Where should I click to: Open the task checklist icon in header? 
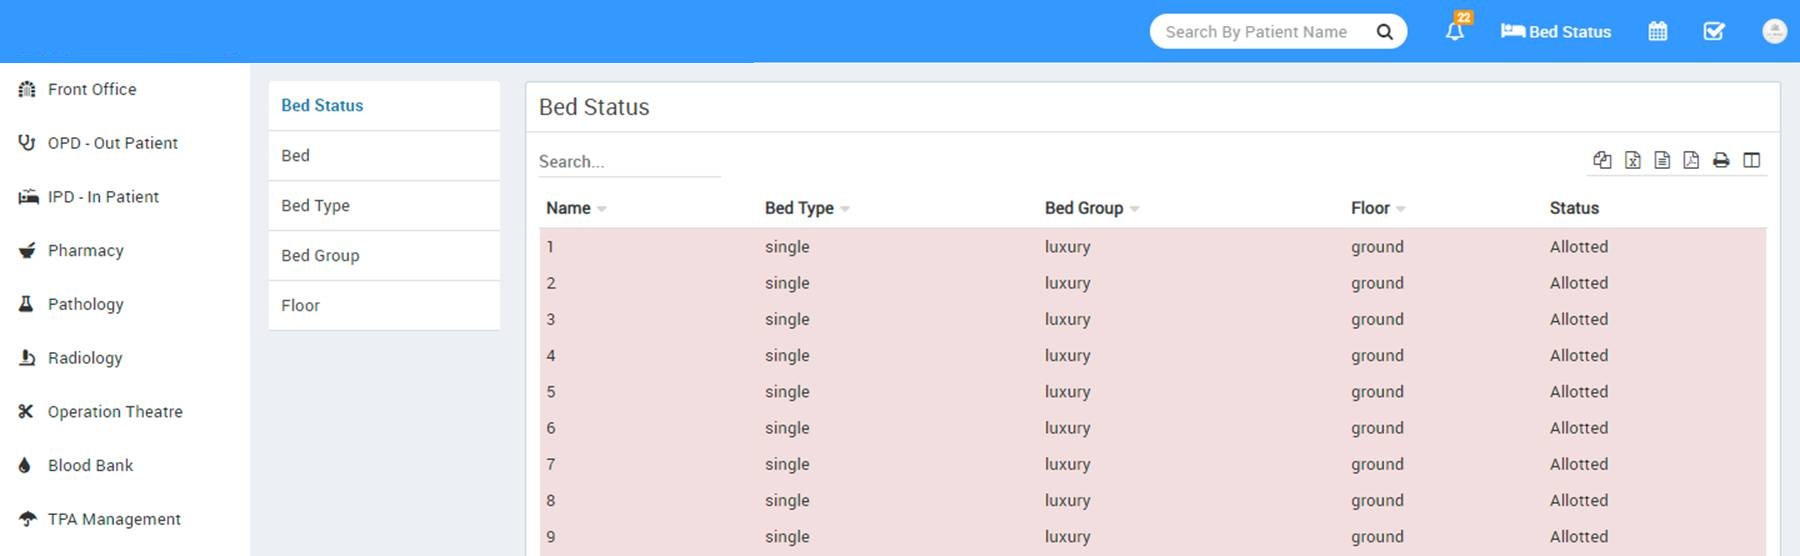pos(1714,32)
